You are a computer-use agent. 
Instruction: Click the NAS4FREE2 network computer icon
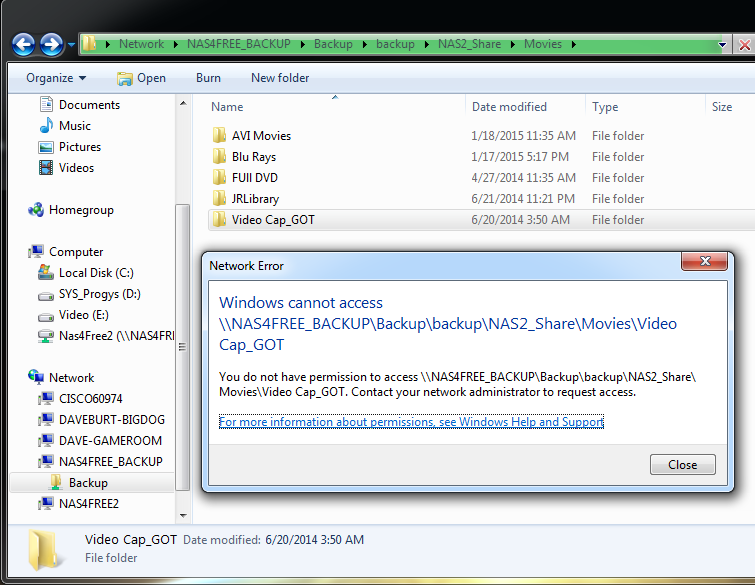[46, 504]
